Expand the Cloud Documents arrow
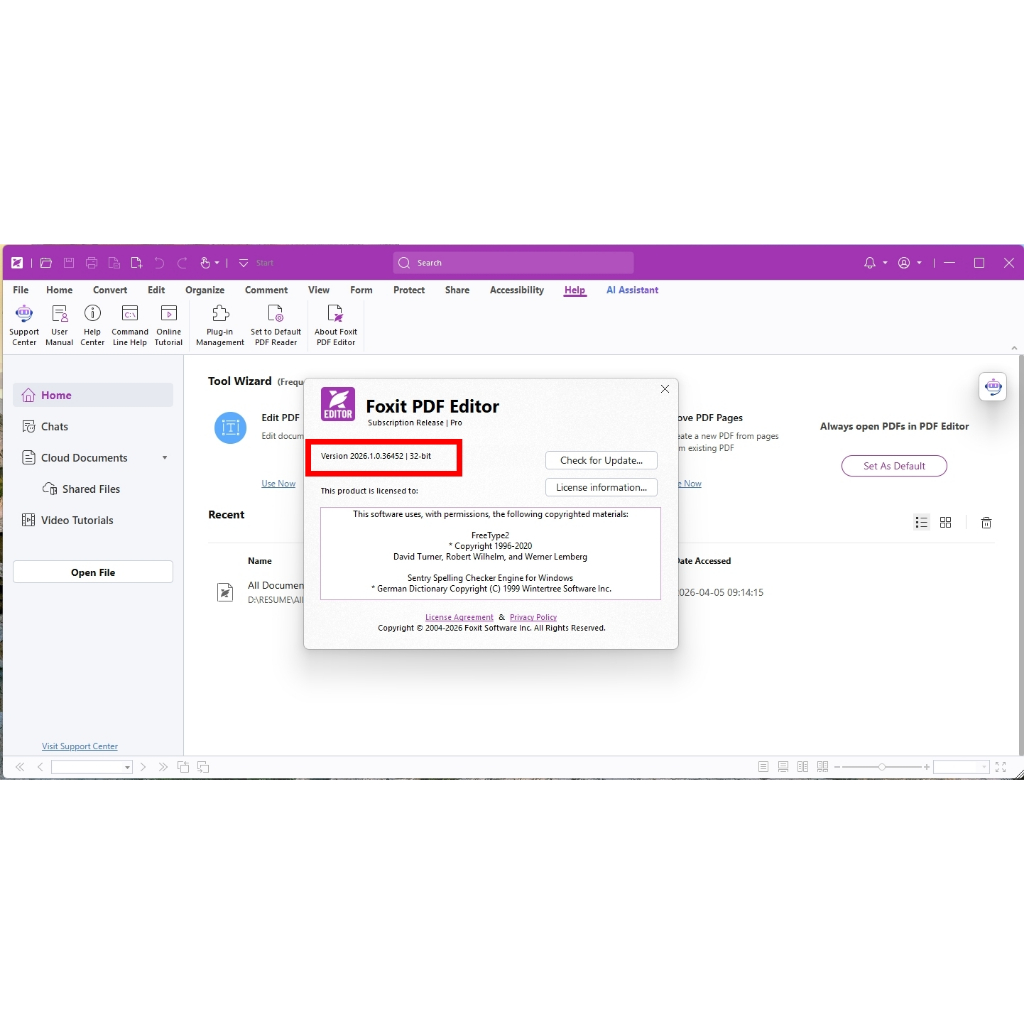This screenshot has height=1024, width=1024. [165, 458]
